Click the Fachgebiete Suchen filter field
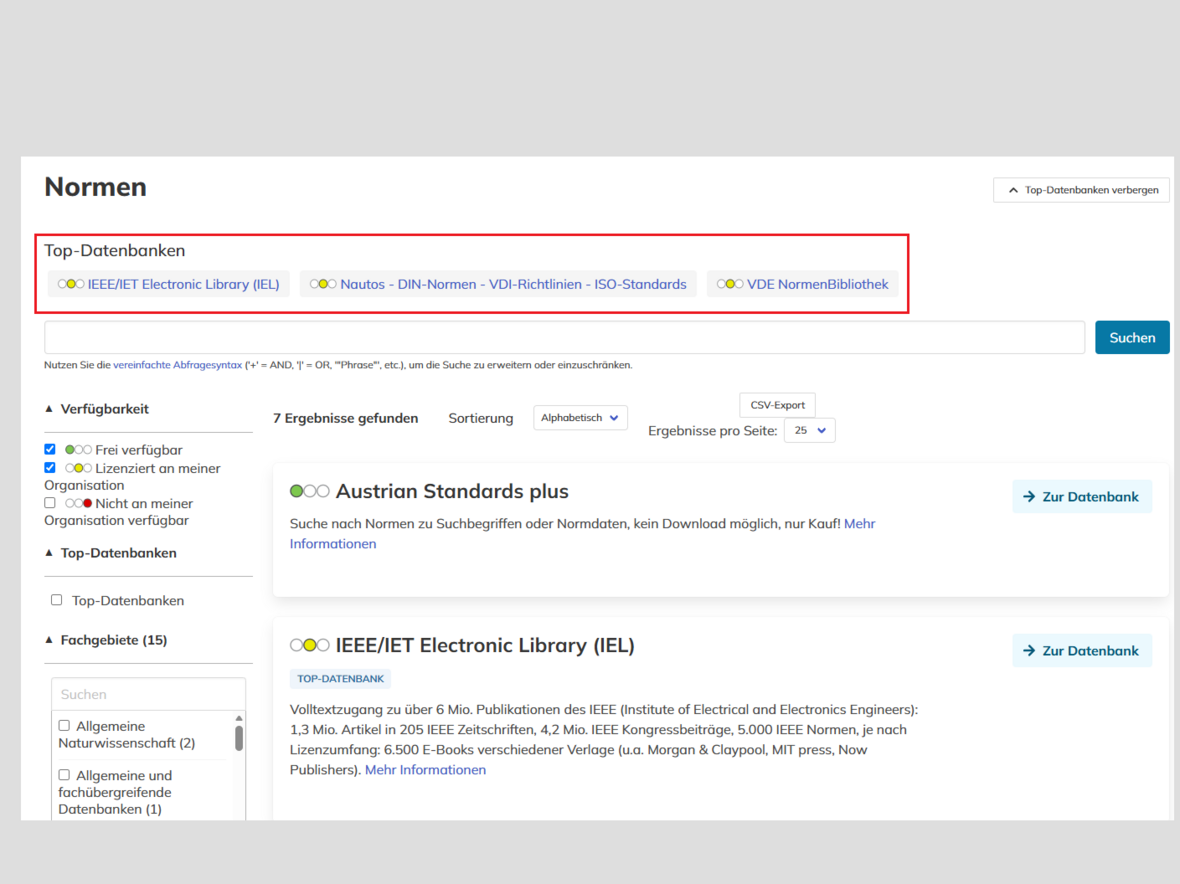The image size is (1180, 884). click(148, 694)
